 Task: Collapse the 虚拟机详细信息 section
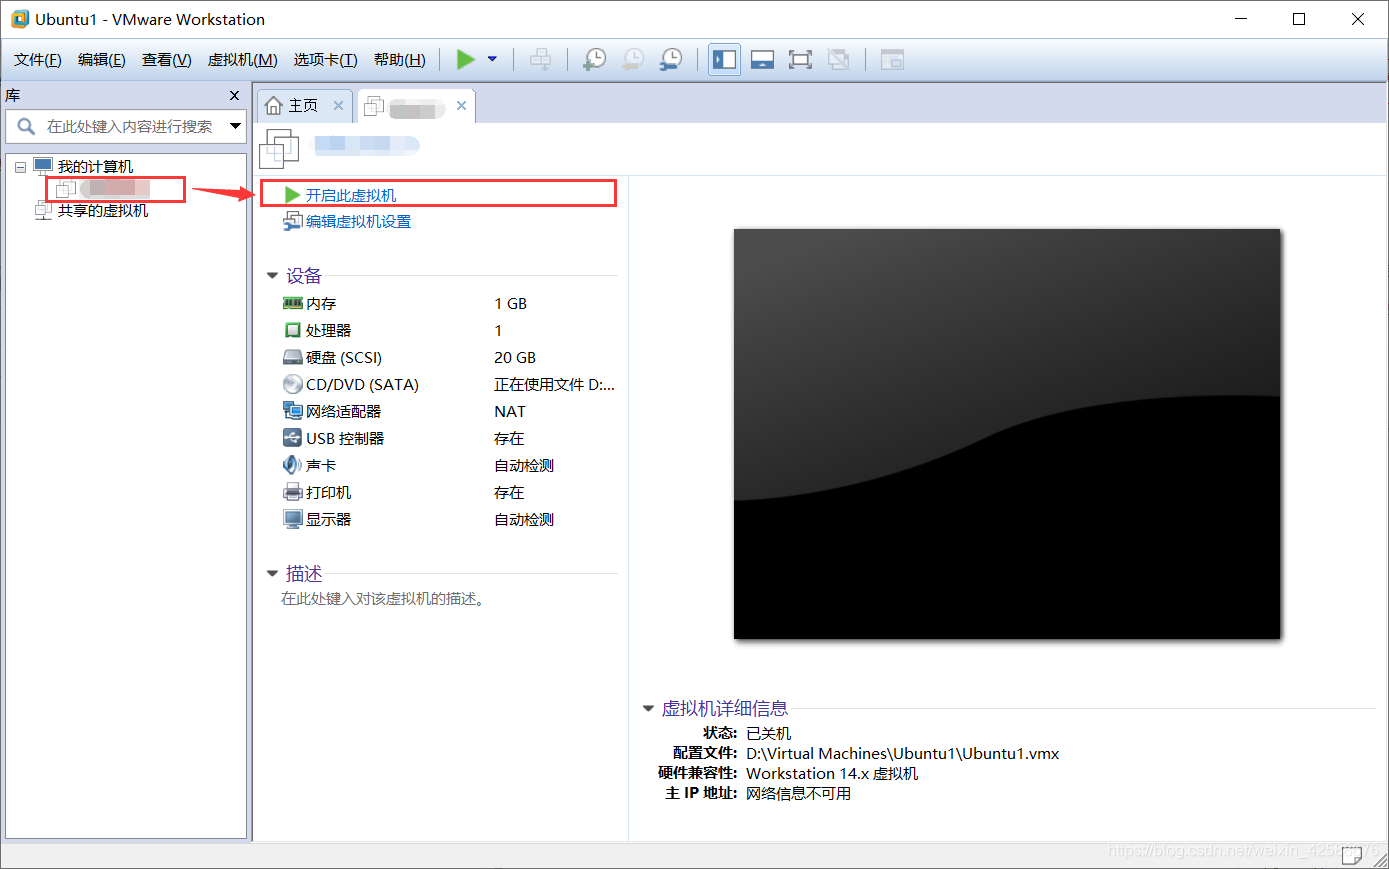coord(648,709)
